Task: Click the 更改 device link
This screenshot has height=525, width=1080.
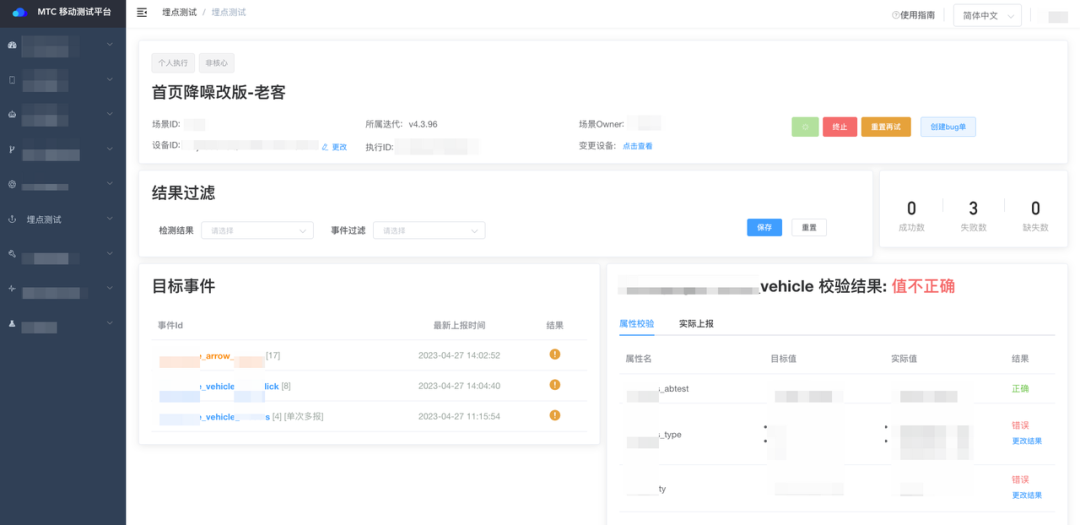Action: 340,147
